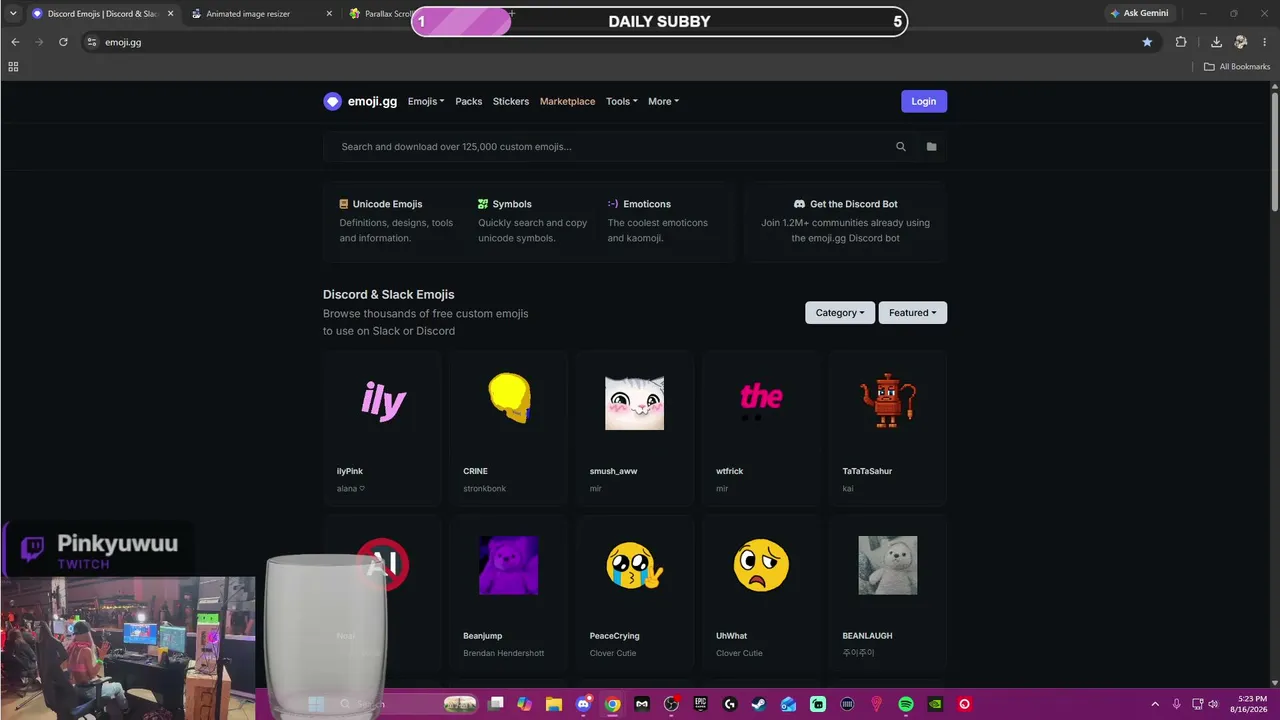This screenshot has width=1280, height=720.
Task: Open Discord from the taskbar
Action: 583,704
